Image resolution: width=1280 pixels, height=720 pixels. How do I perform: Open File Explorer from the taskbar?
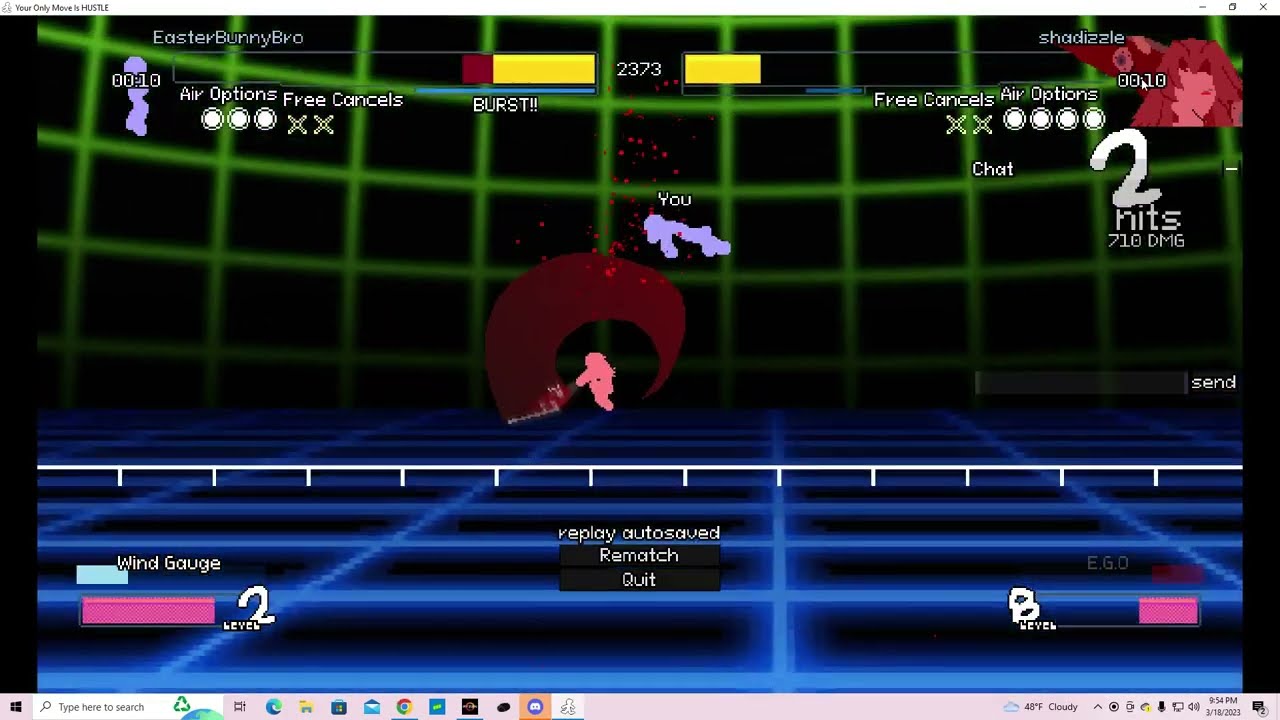pos(306,707)
